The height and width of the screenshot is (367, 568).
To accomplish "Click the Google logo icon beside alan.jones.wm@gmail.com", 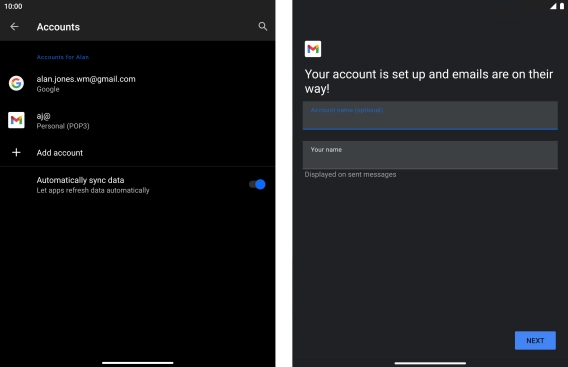I will click(16, 83).
